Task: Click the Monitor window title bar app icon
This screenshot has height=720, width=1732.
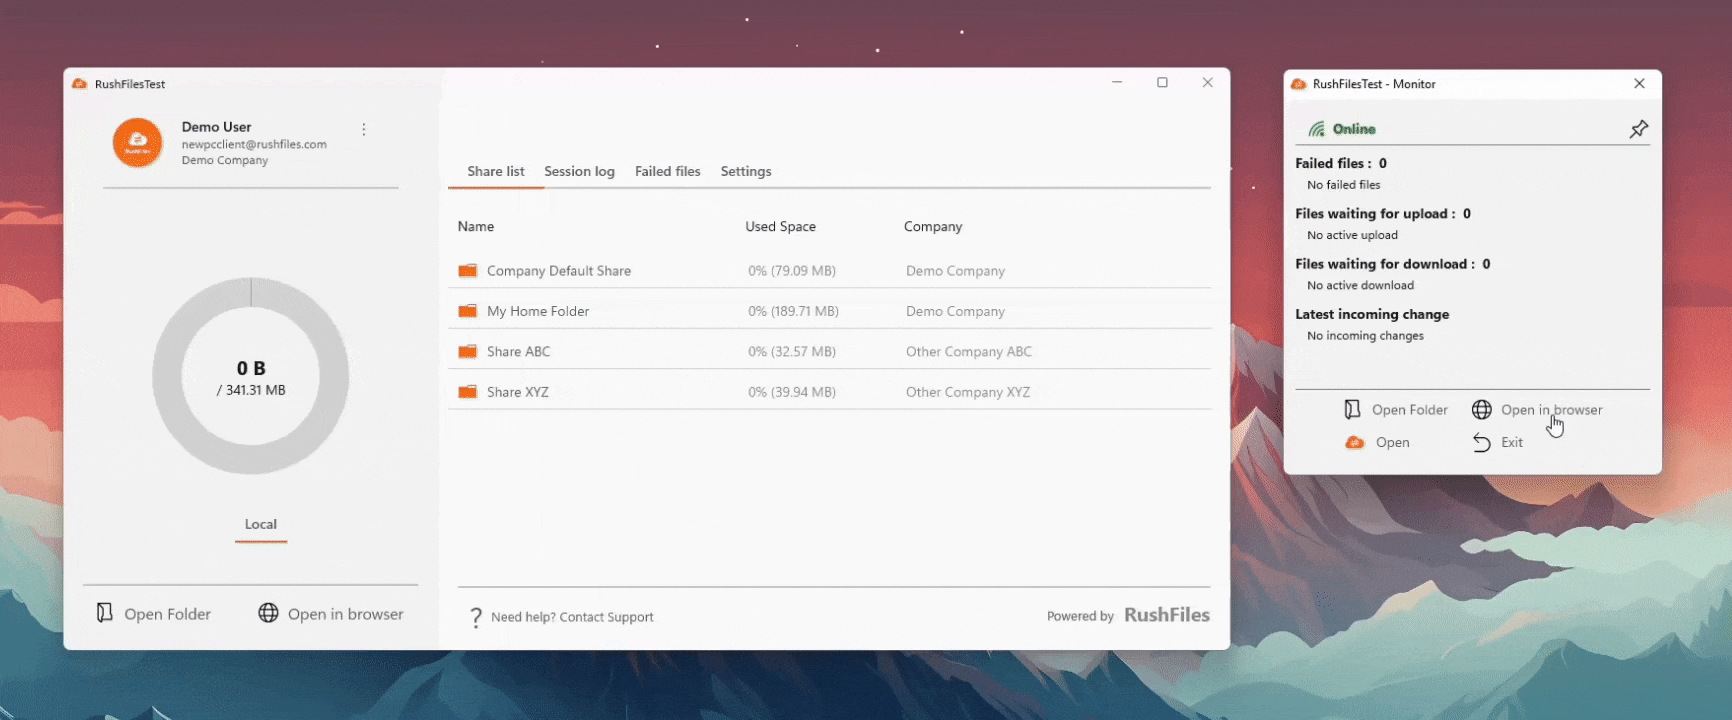Action: [1298, 84]
